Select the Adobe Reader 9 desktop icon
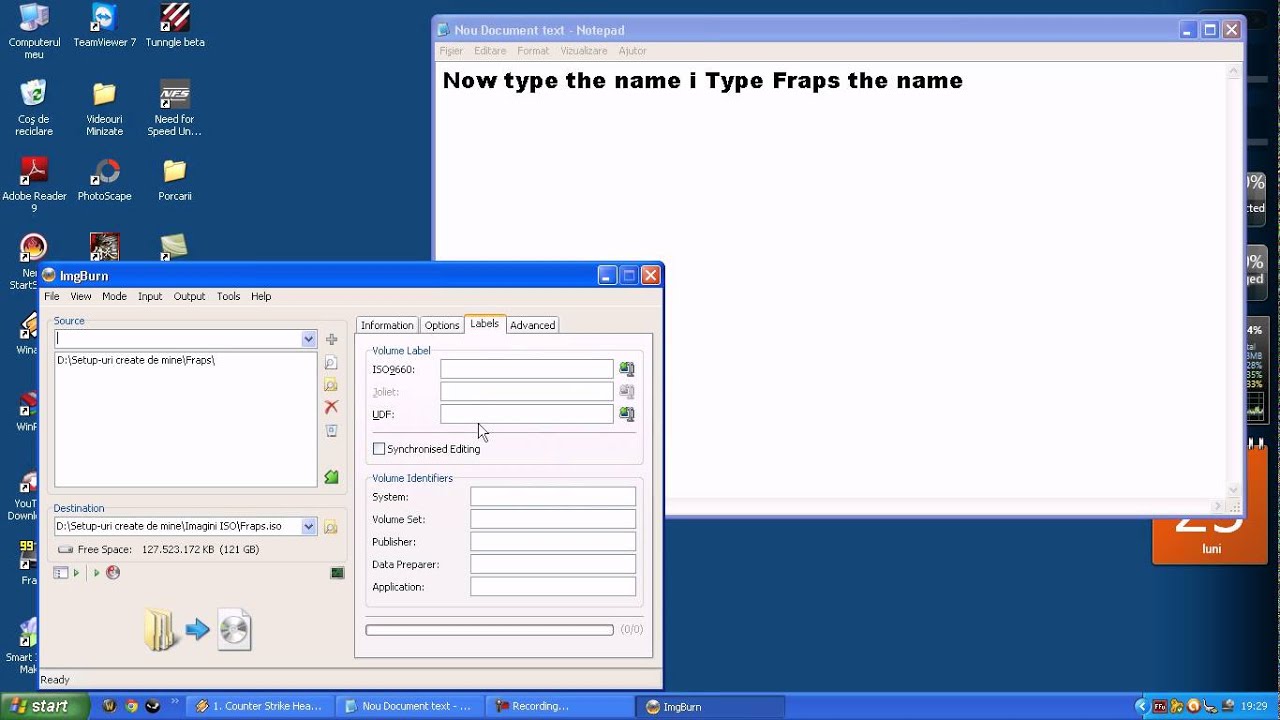1280x720 pixels. tap(34, 185)
